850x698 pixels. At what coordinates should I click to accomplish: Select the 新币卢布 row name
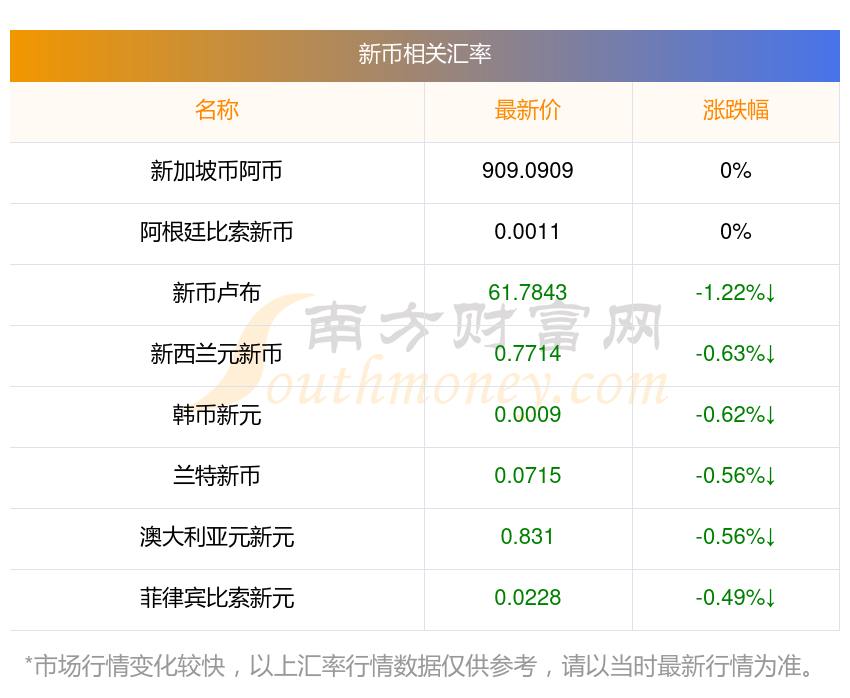pyautogui.click(x=216, y=293)
